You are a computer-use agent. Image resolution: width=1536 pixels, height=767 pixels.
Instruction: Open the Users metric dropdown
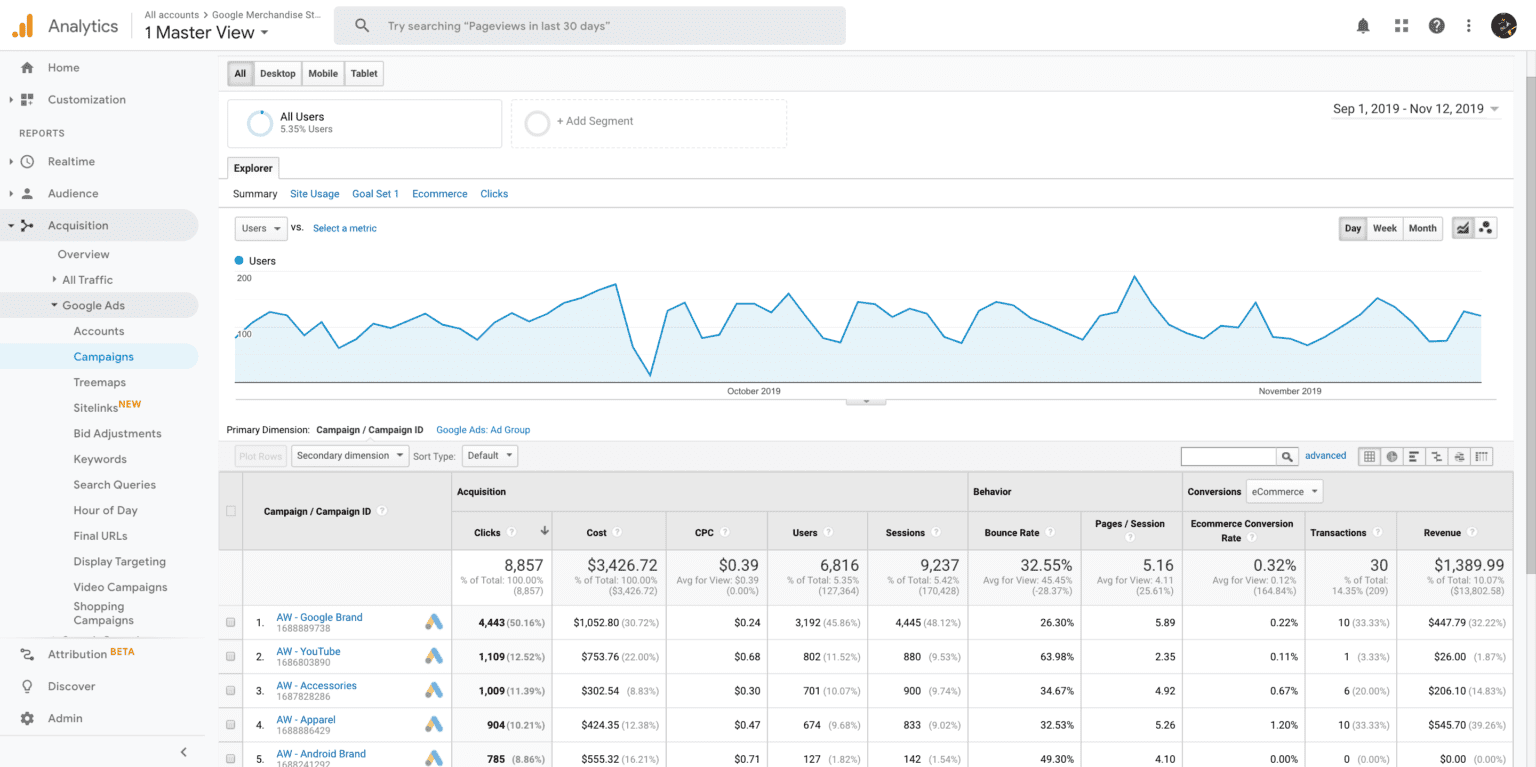[x=261, y=228]
